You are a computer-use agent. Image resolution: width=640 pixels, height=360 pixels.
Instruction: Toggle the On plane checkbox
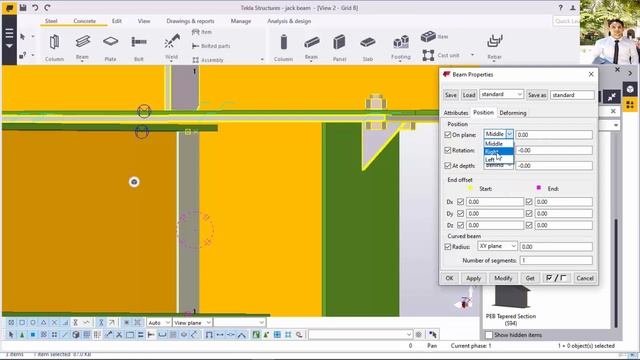[448, 135]
